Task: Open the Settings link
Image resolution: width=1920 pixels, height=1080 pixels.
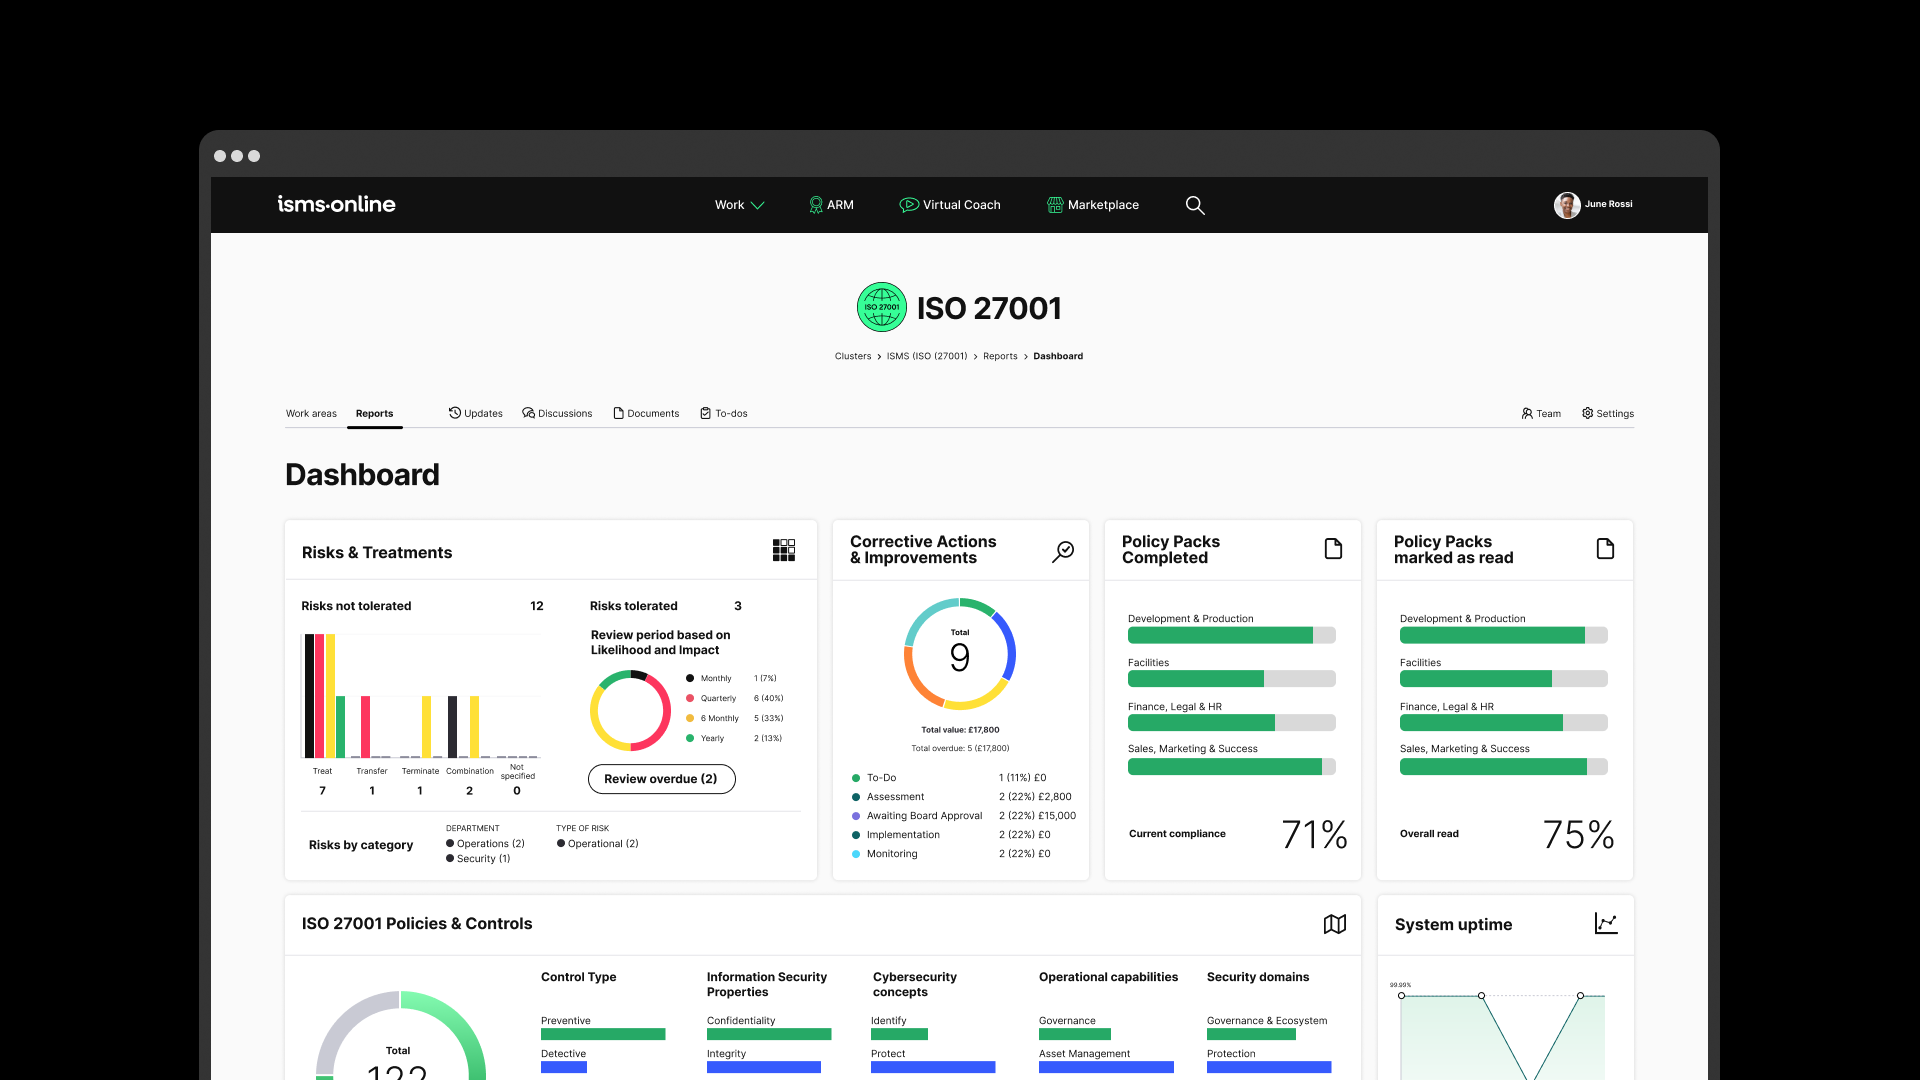Action: point(1608,413)
